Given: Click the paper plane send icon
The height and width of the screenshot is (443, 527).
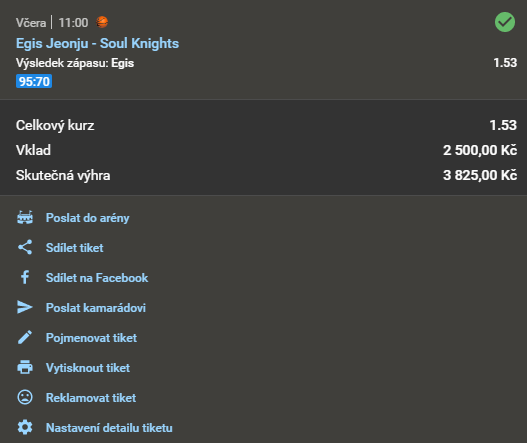Looking at the screenshot, I should 25,307.
